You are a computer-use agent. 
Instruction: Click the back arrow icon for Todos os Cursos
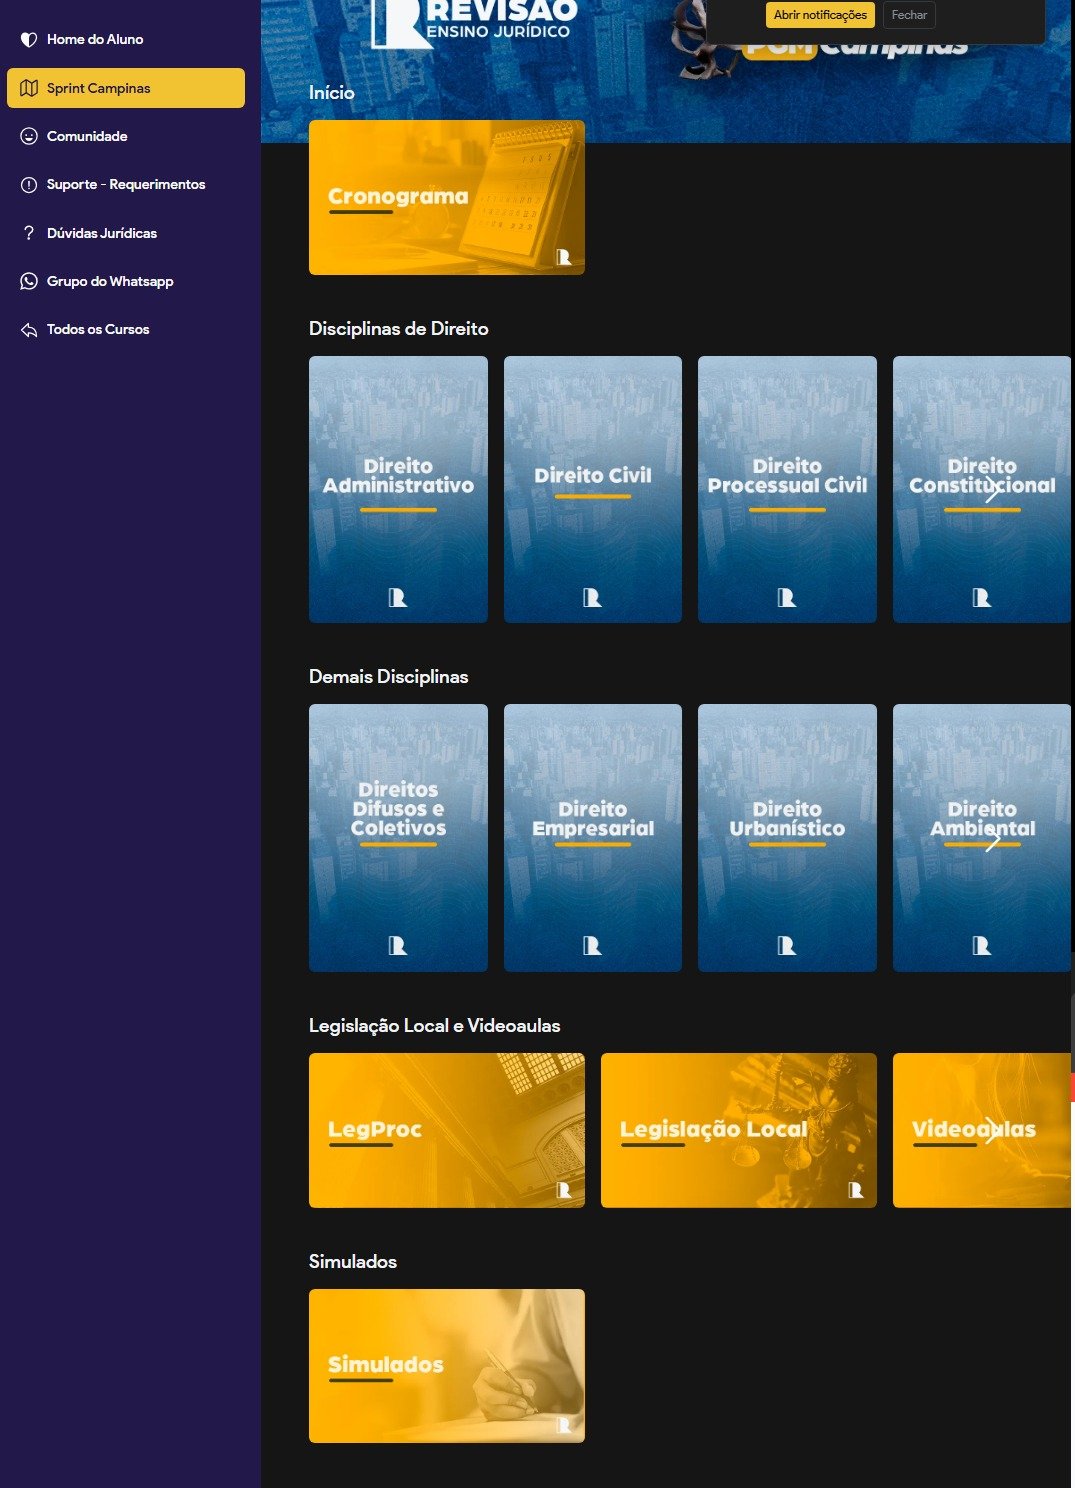point(29,330)
